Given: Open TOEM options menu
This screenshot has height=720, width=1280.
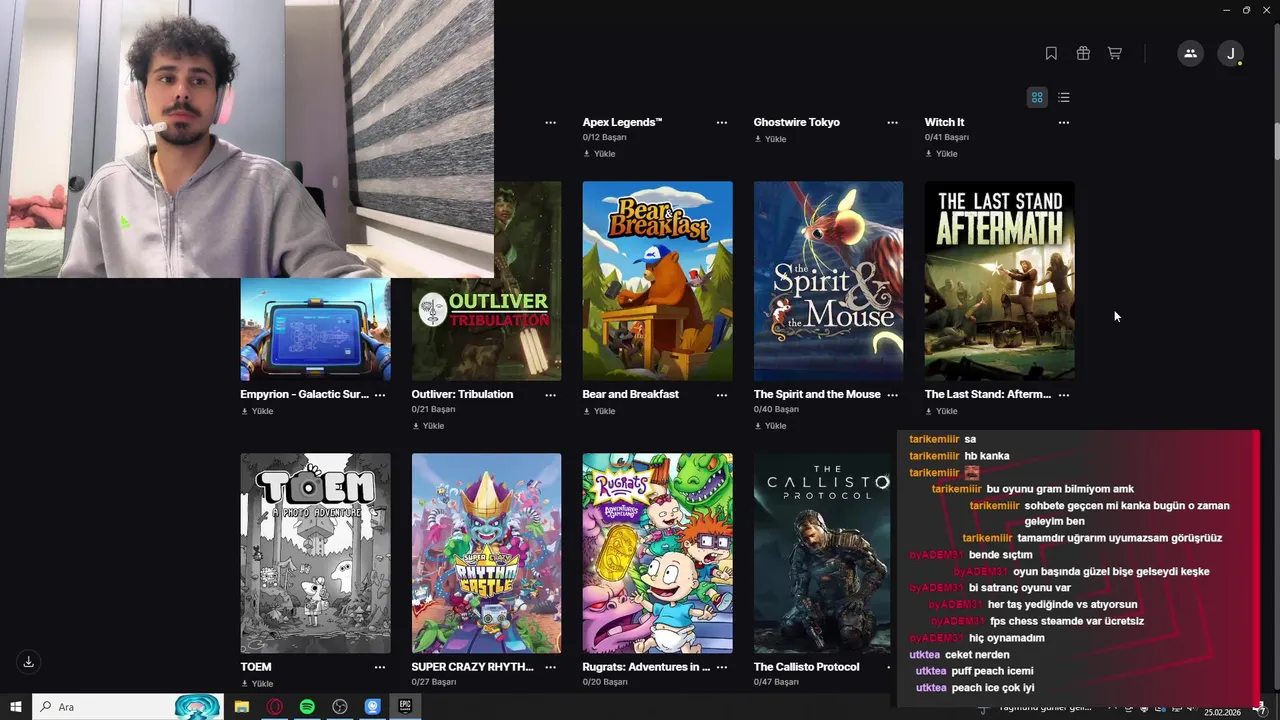Looking at the screenshot, I should pyautogui.click(x=380, y=667).
